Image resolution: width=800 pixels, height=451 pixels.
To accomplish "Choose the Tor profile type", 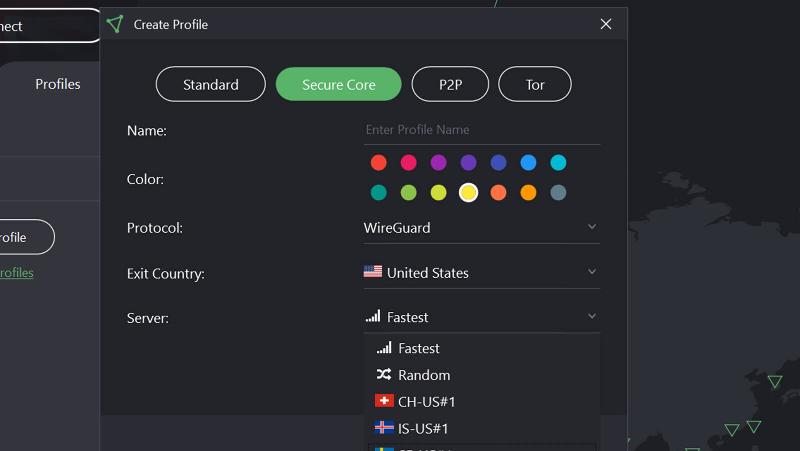I will pos(535,84).
